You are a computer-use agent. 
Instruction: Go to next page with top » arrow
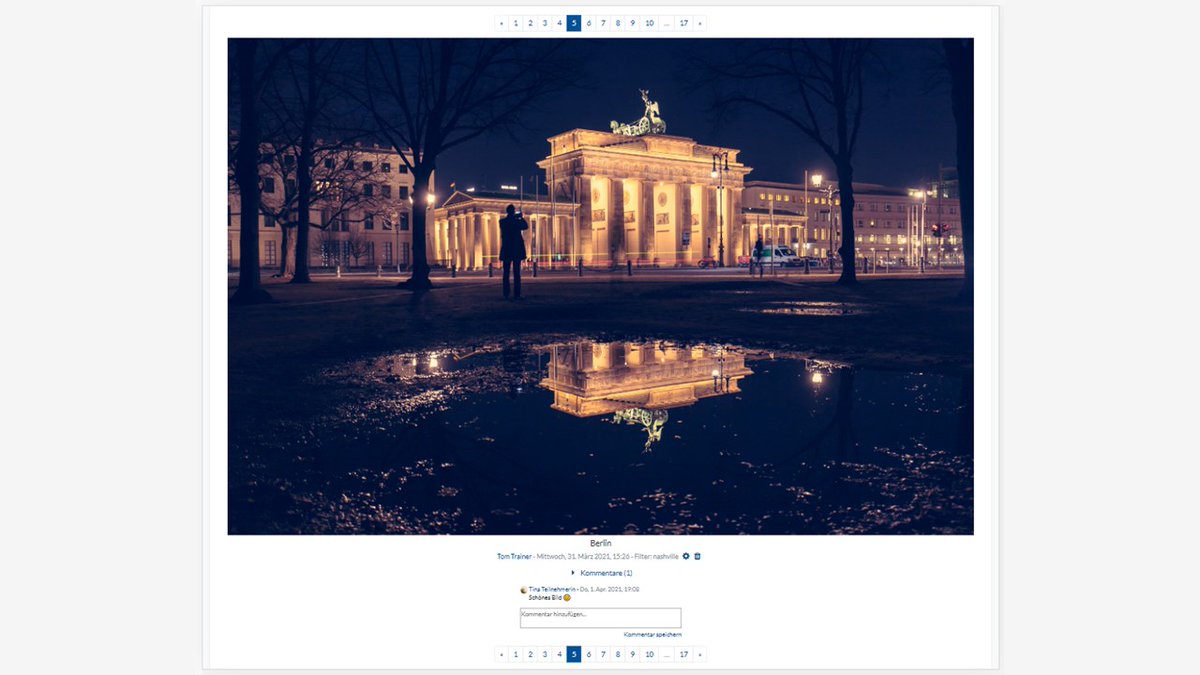pyautogui.click(x=700, y=23)
